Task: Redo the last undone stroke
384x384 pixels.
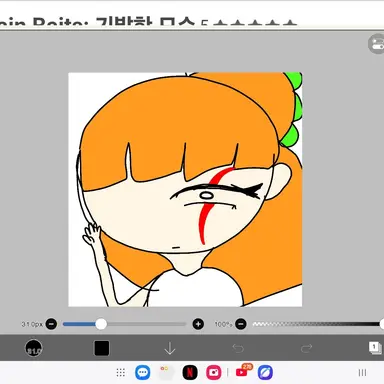Action: pos(306,348)
